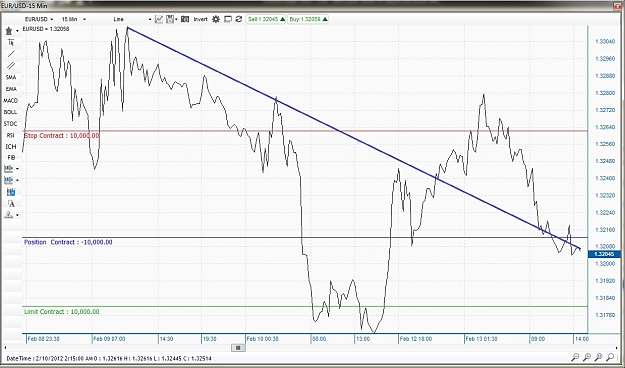Viewport: 625px width, 368px height.
Task: Add the EMA indicator
Action: [x=11, y=89]
